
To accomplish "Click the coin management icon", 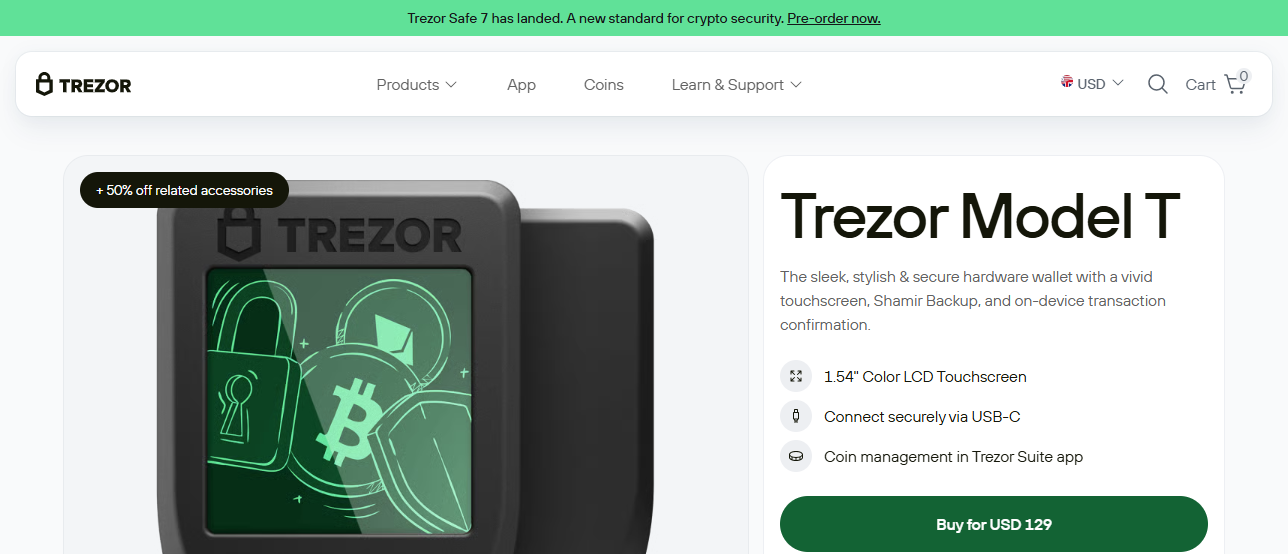I will (796, 456).
